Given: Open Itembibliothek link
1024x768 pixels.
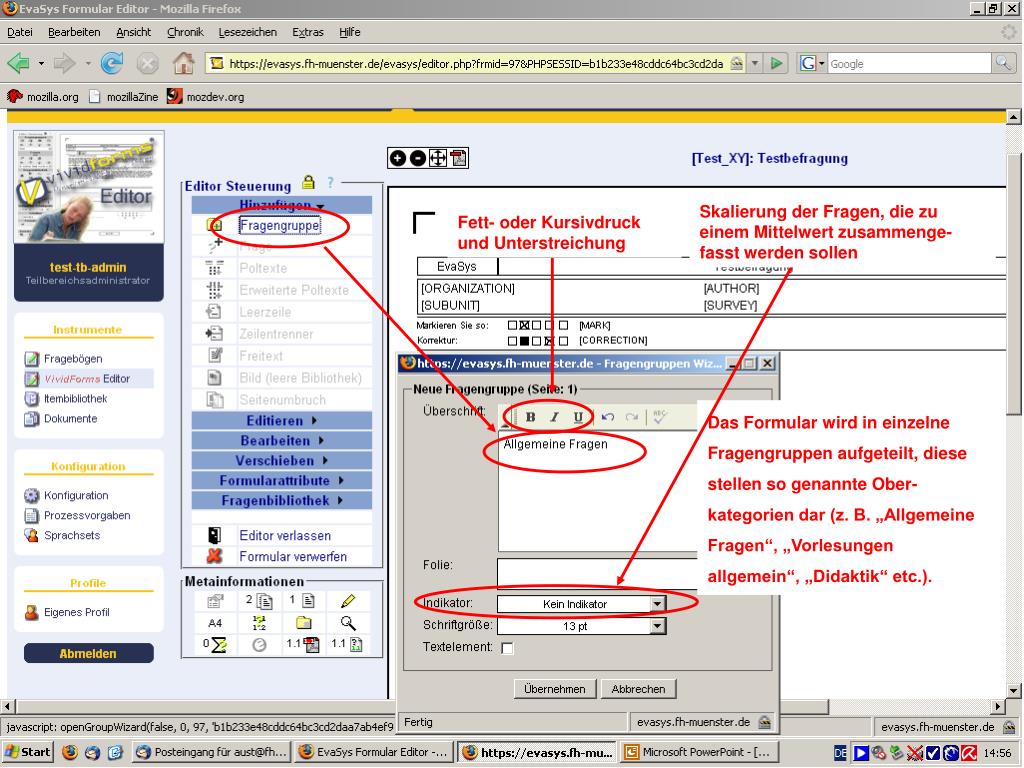Looking at the screenshot, I should click(x=75, y=398).
